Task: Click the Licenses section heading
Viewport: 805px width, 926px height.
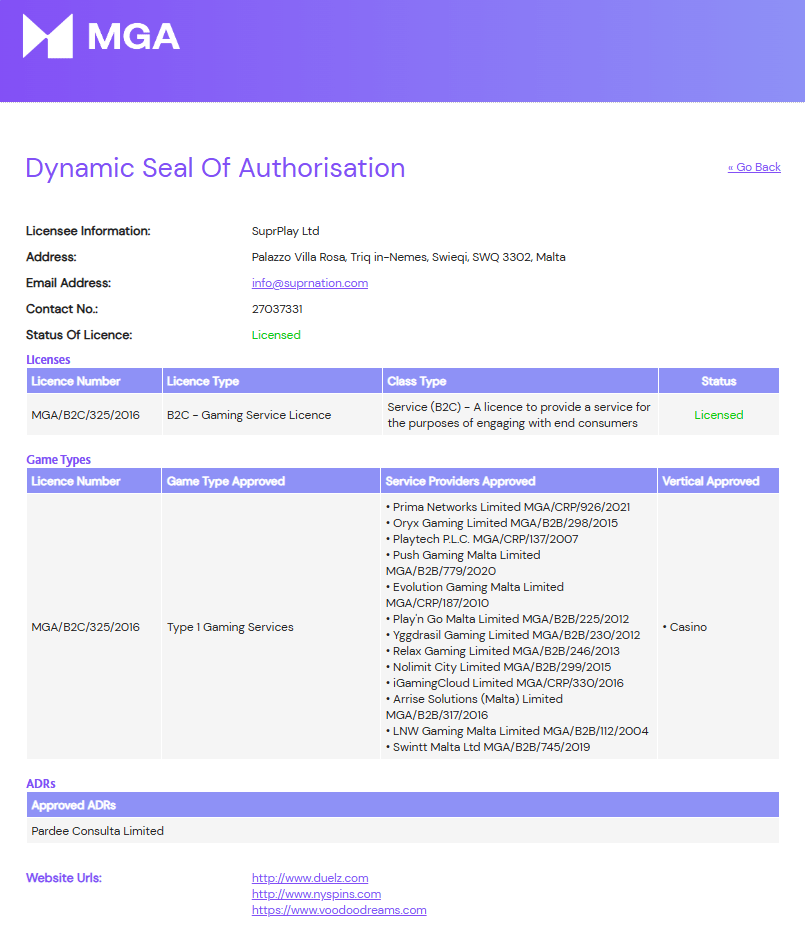Action: click(48, 360)
